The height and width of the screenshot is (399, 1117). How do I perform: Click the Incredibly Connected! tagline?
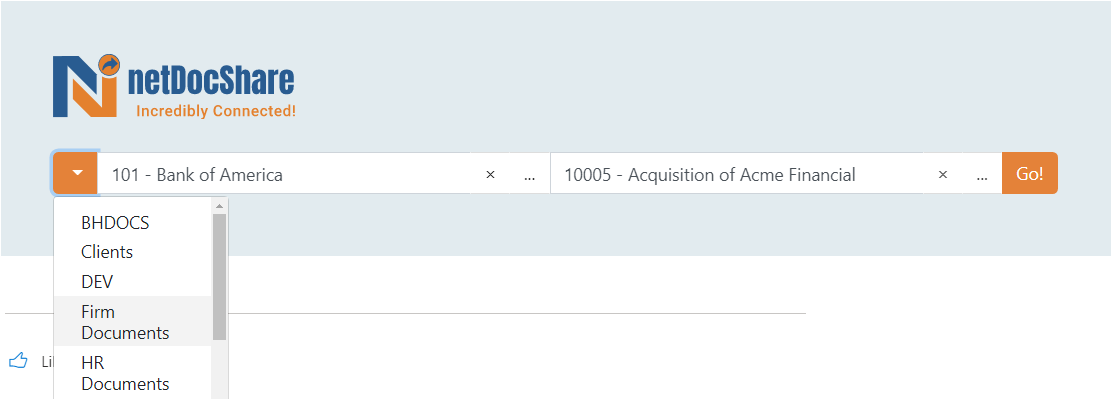pos(216,111)
